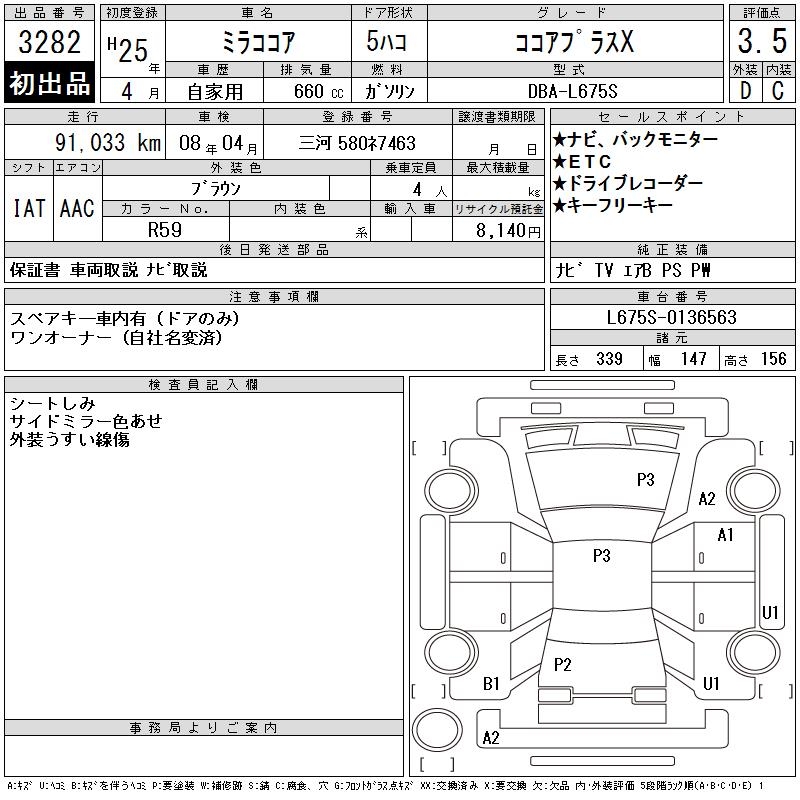The image size is (800, 800).
Task: Click the A2 mark near the front fender
Action: coord(707,498)
